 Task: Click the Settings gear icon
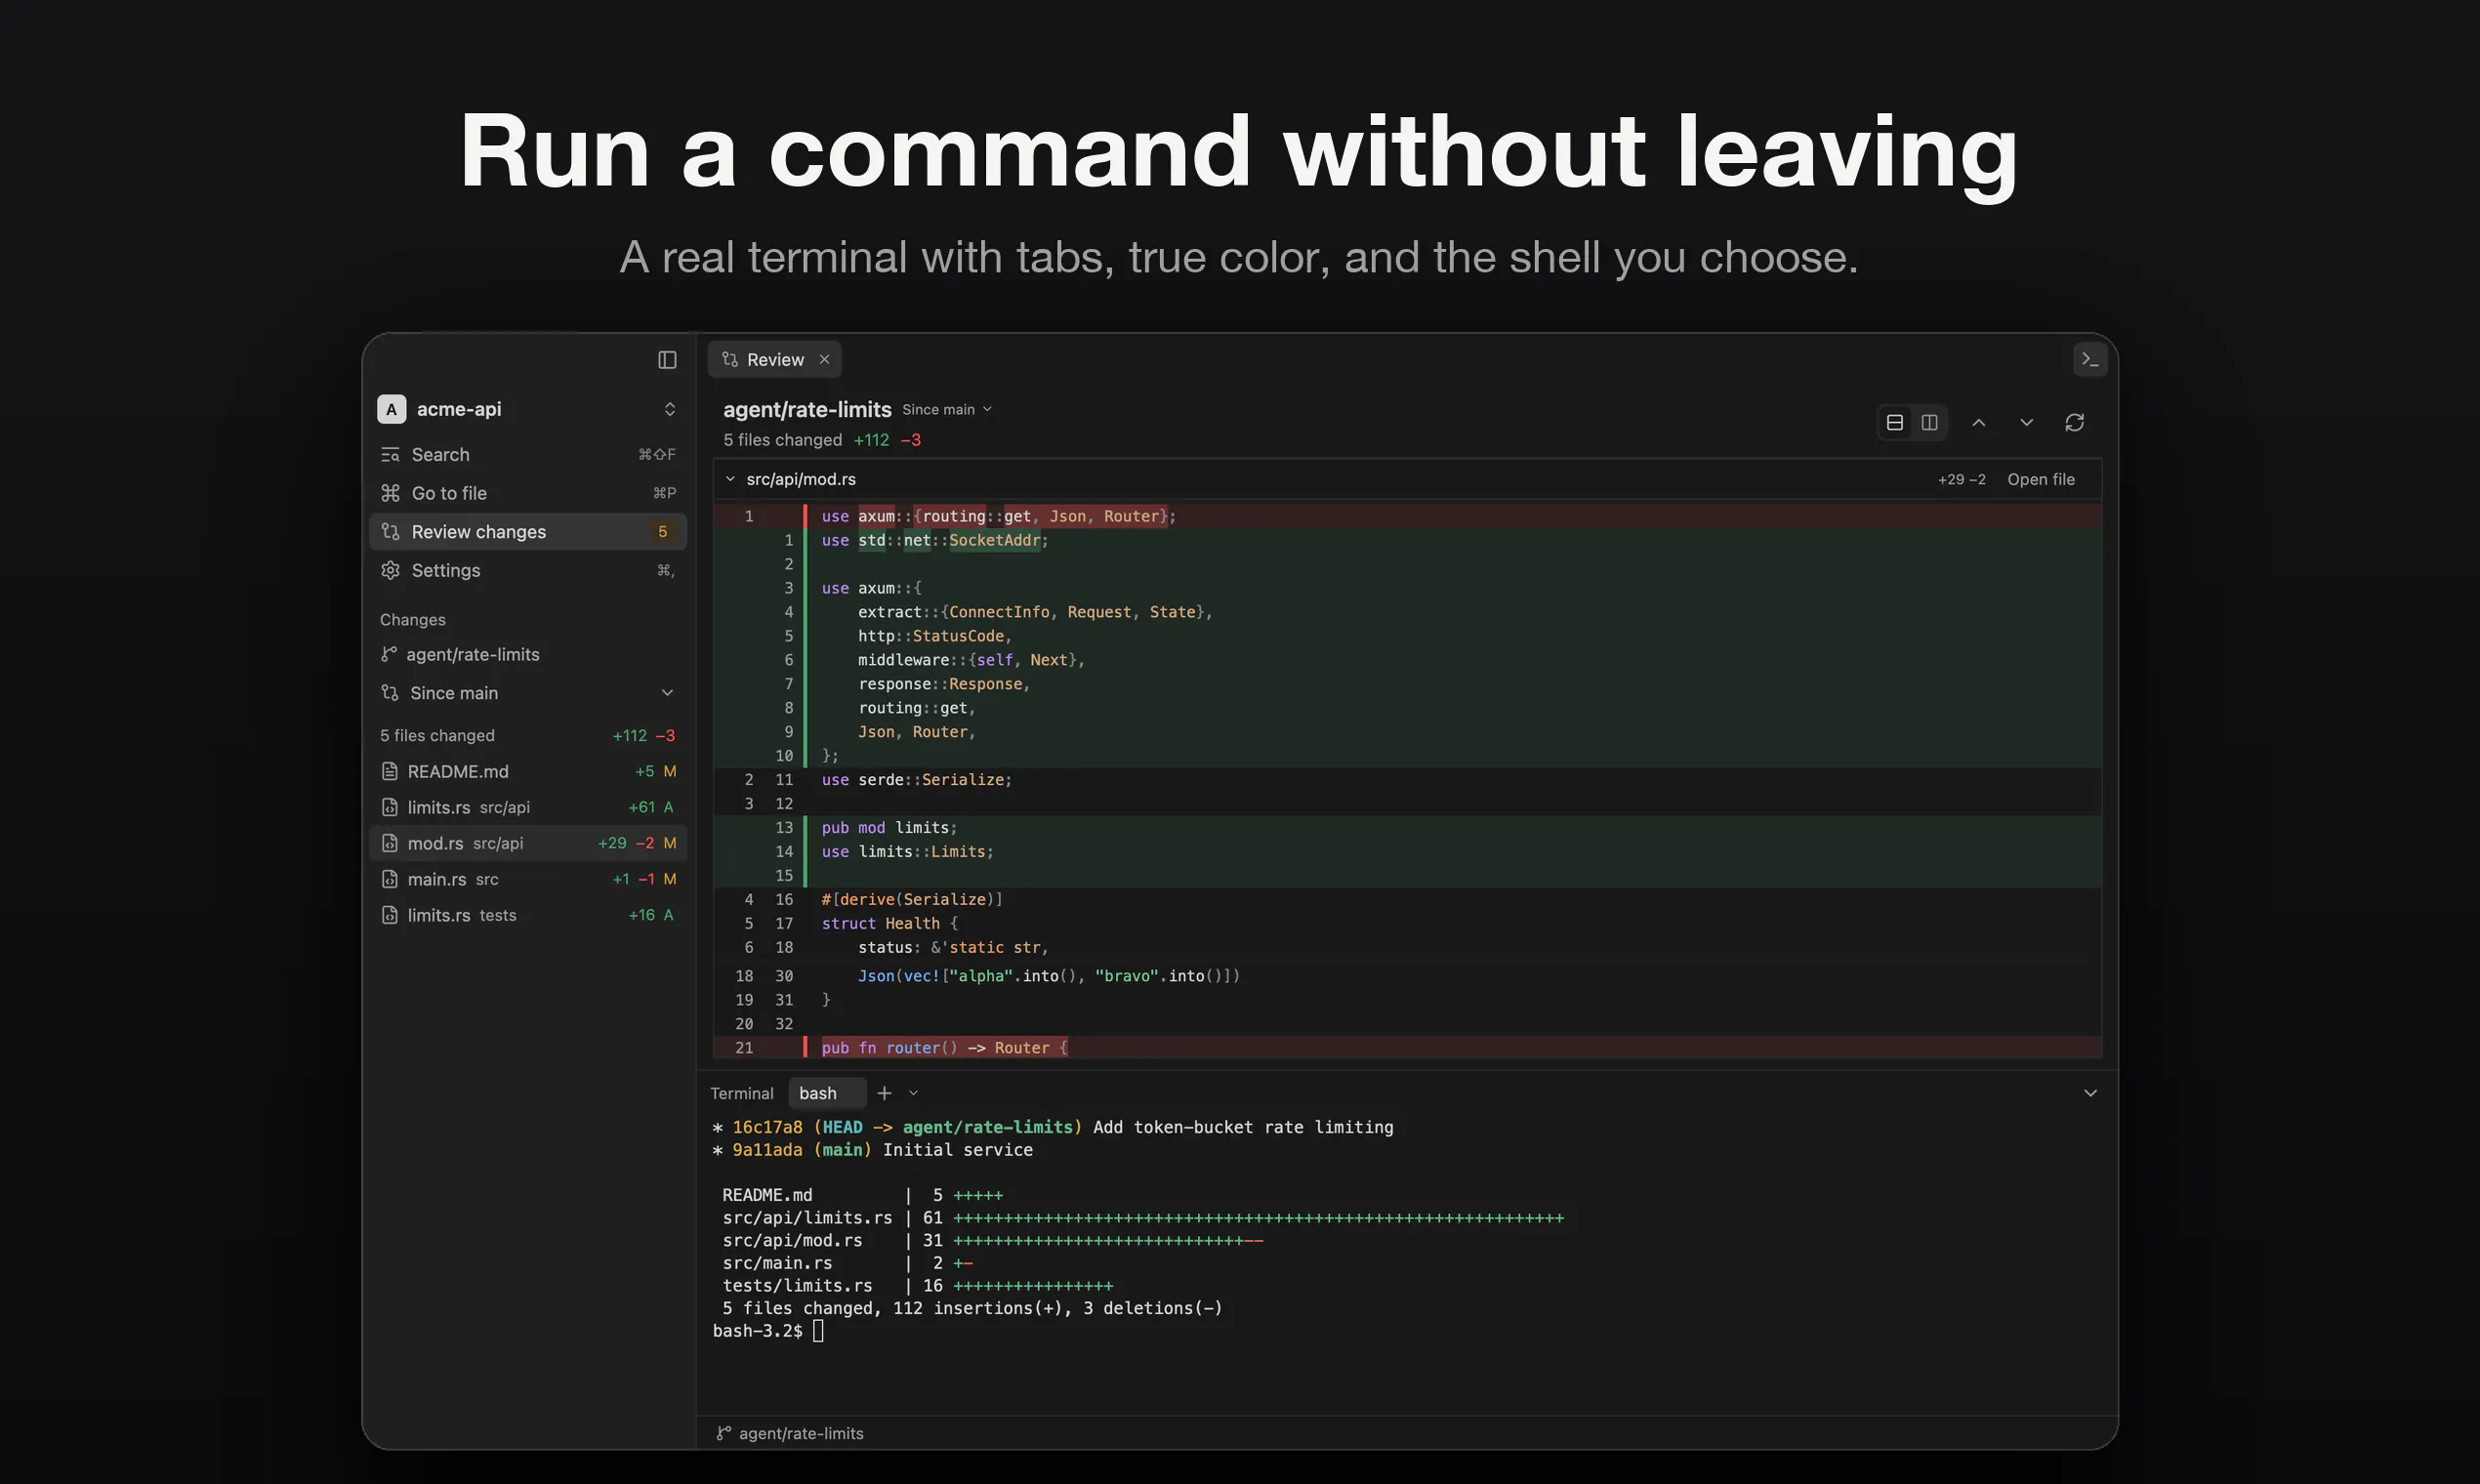390,570
